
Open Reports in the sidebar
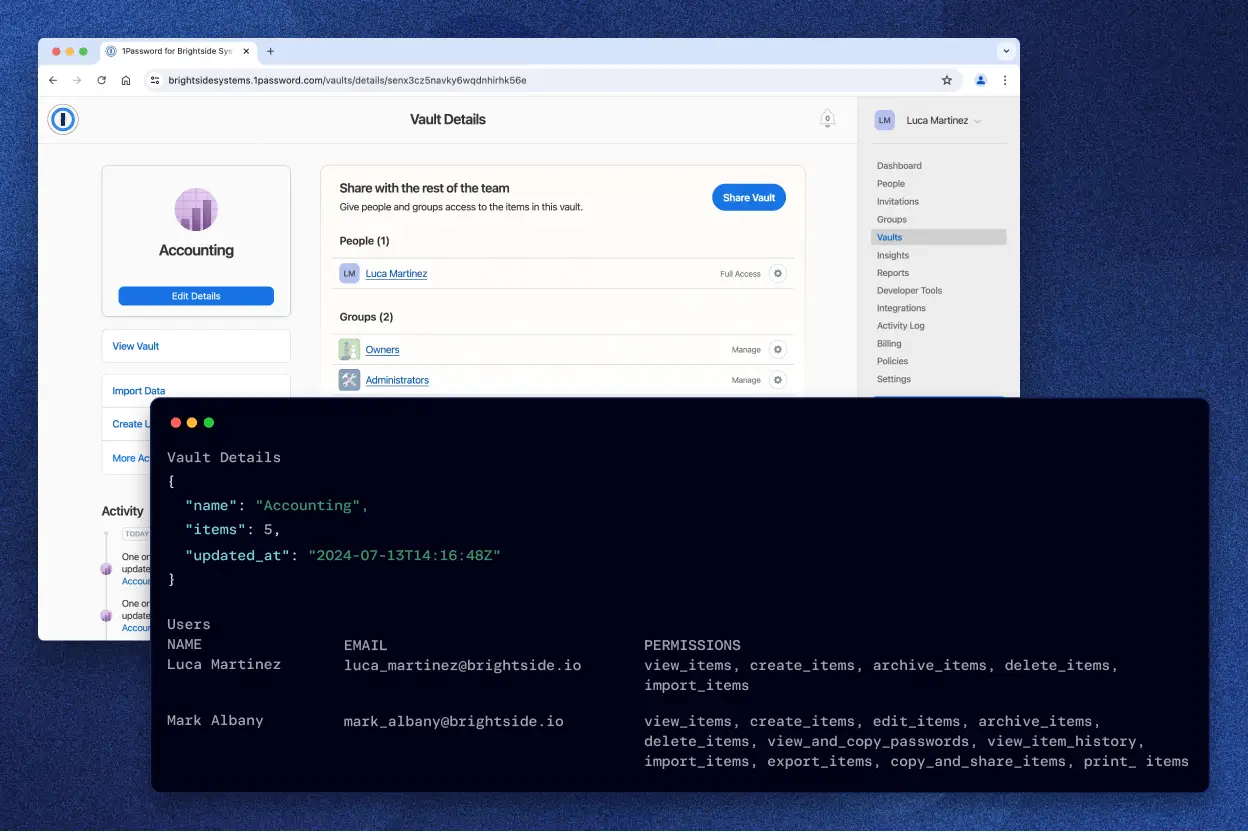tap(893, 273)
